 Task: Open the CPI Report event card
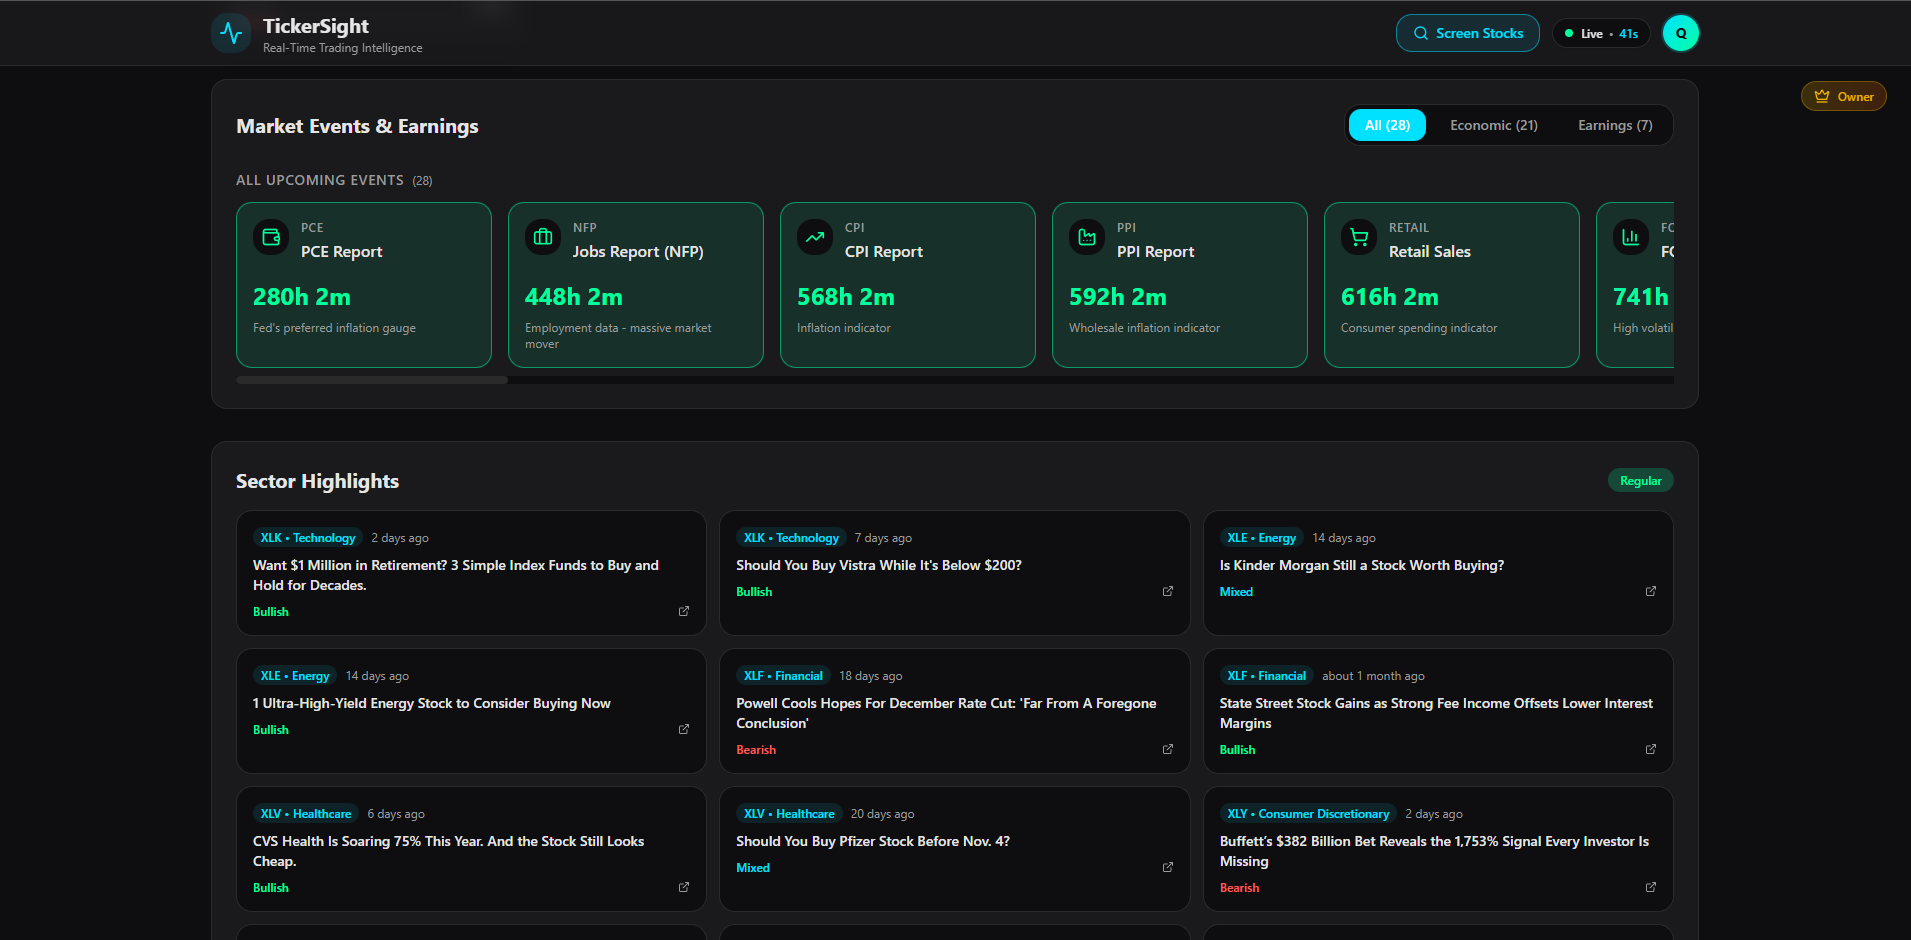[908, 285]
